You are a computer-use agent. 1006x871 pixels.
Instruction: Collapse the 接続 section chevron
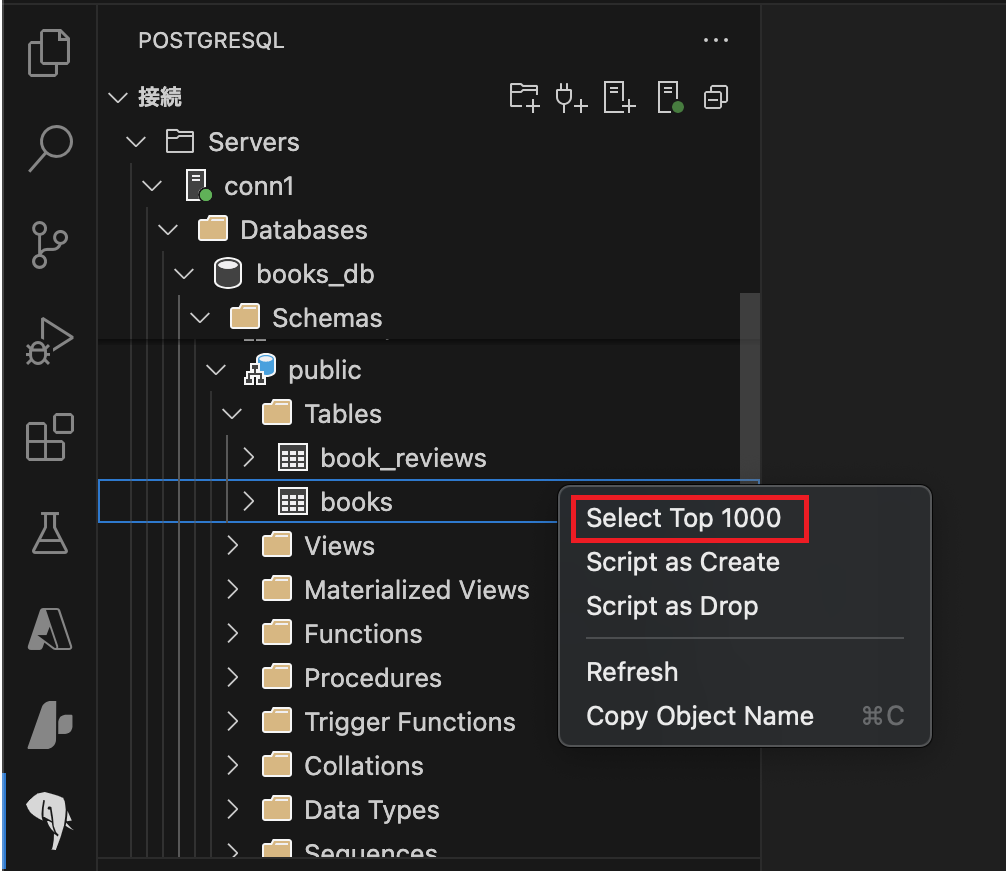point(118,97)
